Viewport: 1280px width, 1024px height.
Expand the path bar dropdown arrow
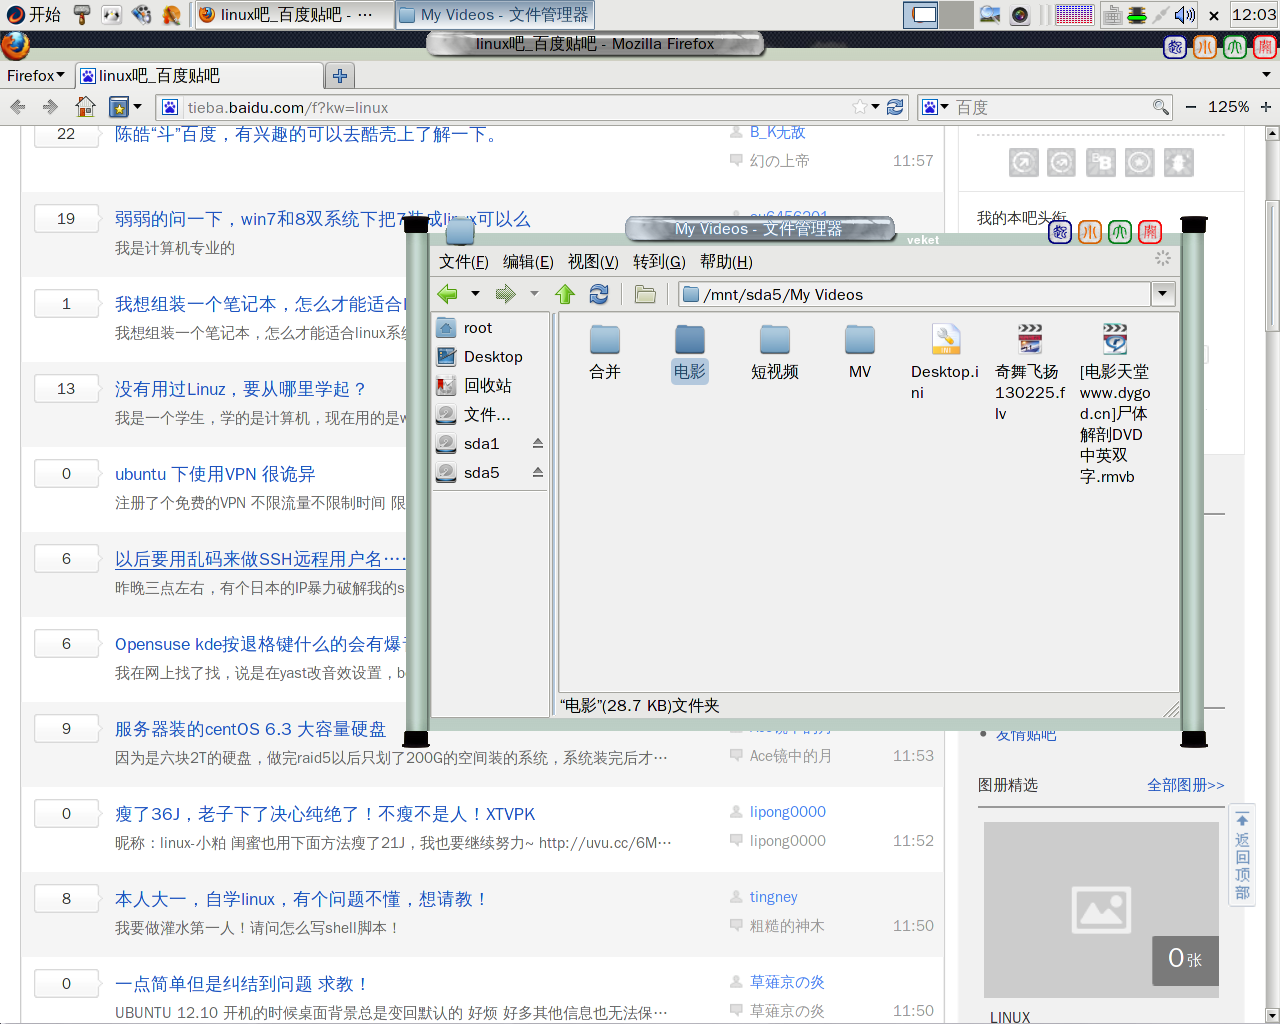[1162, 294]
